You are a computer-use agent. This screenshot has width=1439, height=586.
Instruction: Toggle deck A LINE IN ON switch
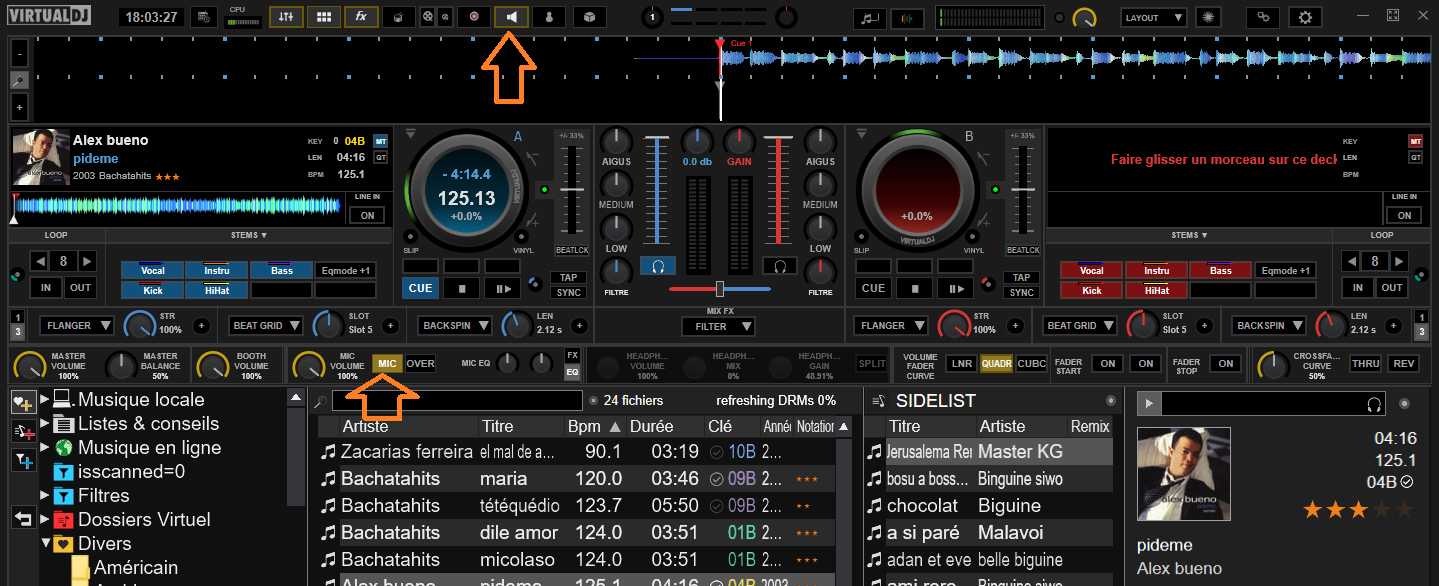366,215
